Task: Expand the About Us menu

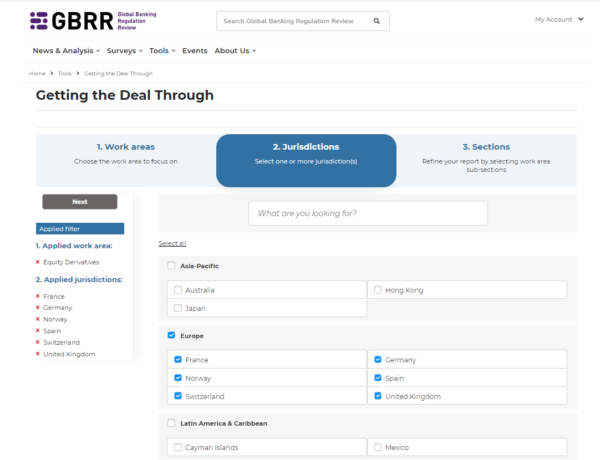Action: pos(235,51)
